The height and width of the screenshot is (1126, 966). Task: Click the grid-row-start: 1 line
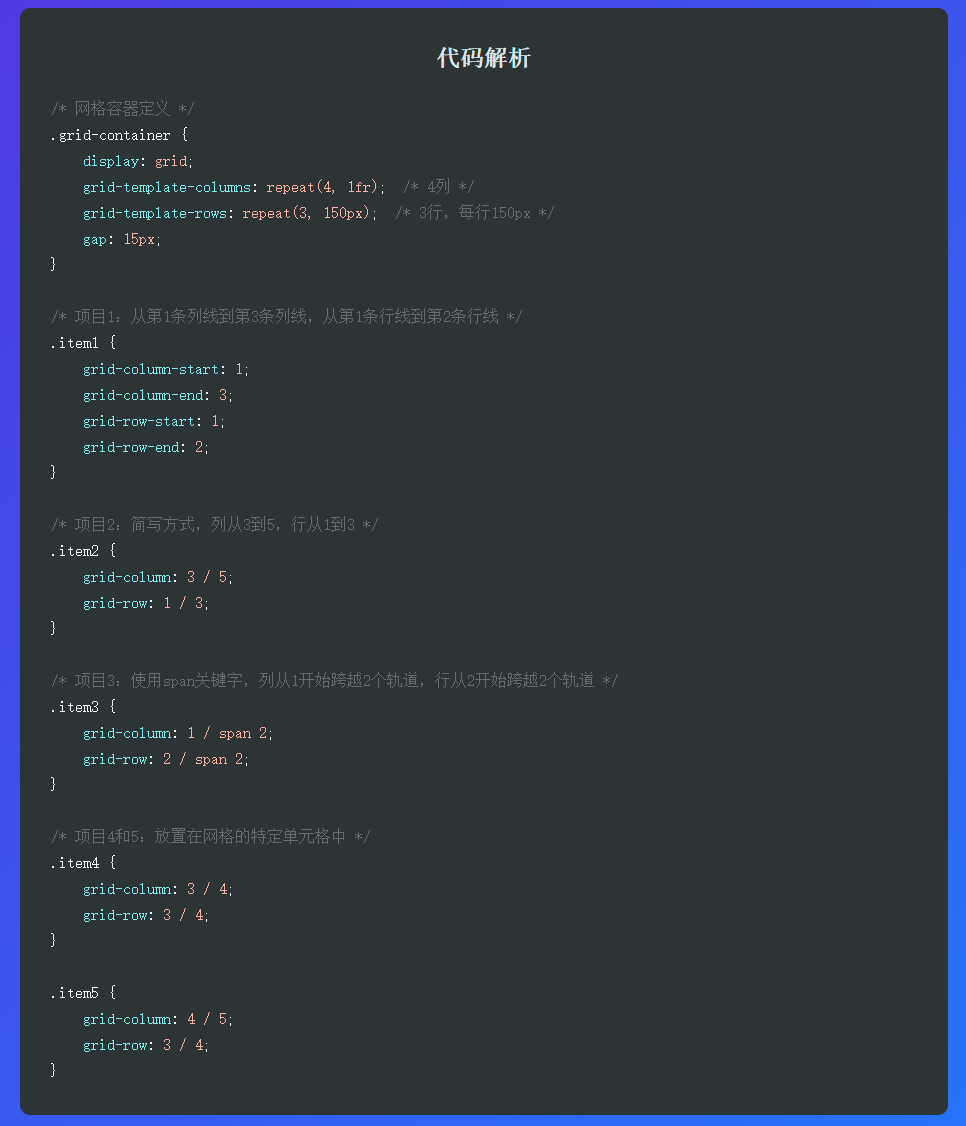pyautogui.click(x=154, y=421)
